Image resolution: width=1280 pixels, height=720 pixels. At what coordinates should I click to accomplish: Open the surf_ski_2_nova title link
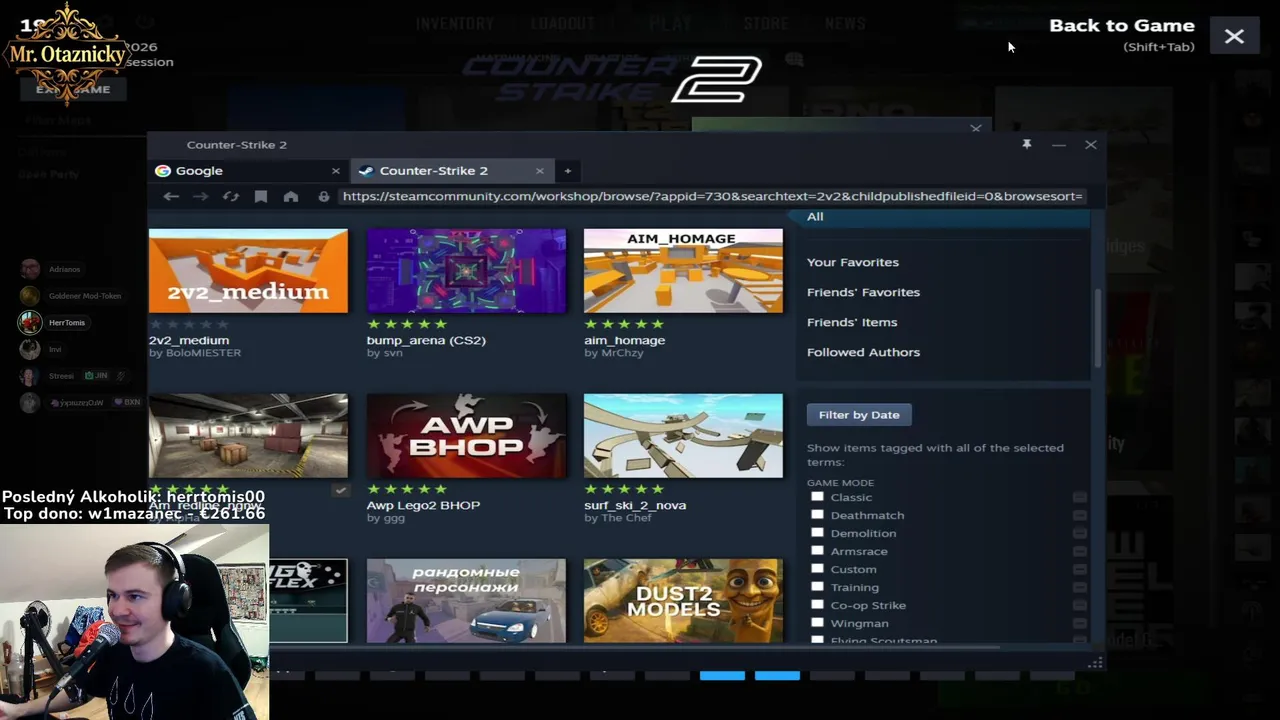coord(635,505)
